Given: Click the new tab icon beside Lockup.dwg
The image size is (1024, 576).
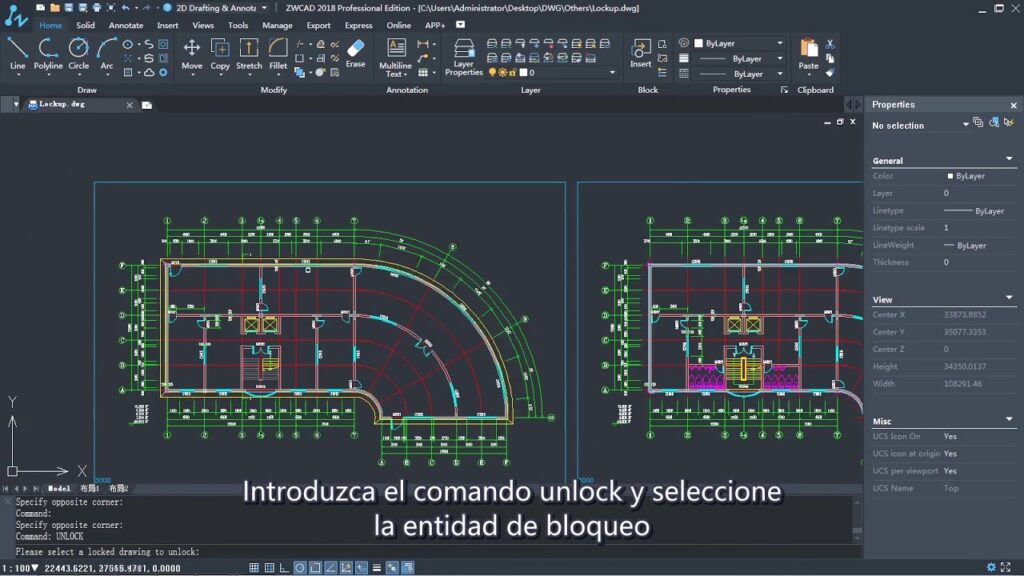Looking at the screenshot, I should 147,105.
